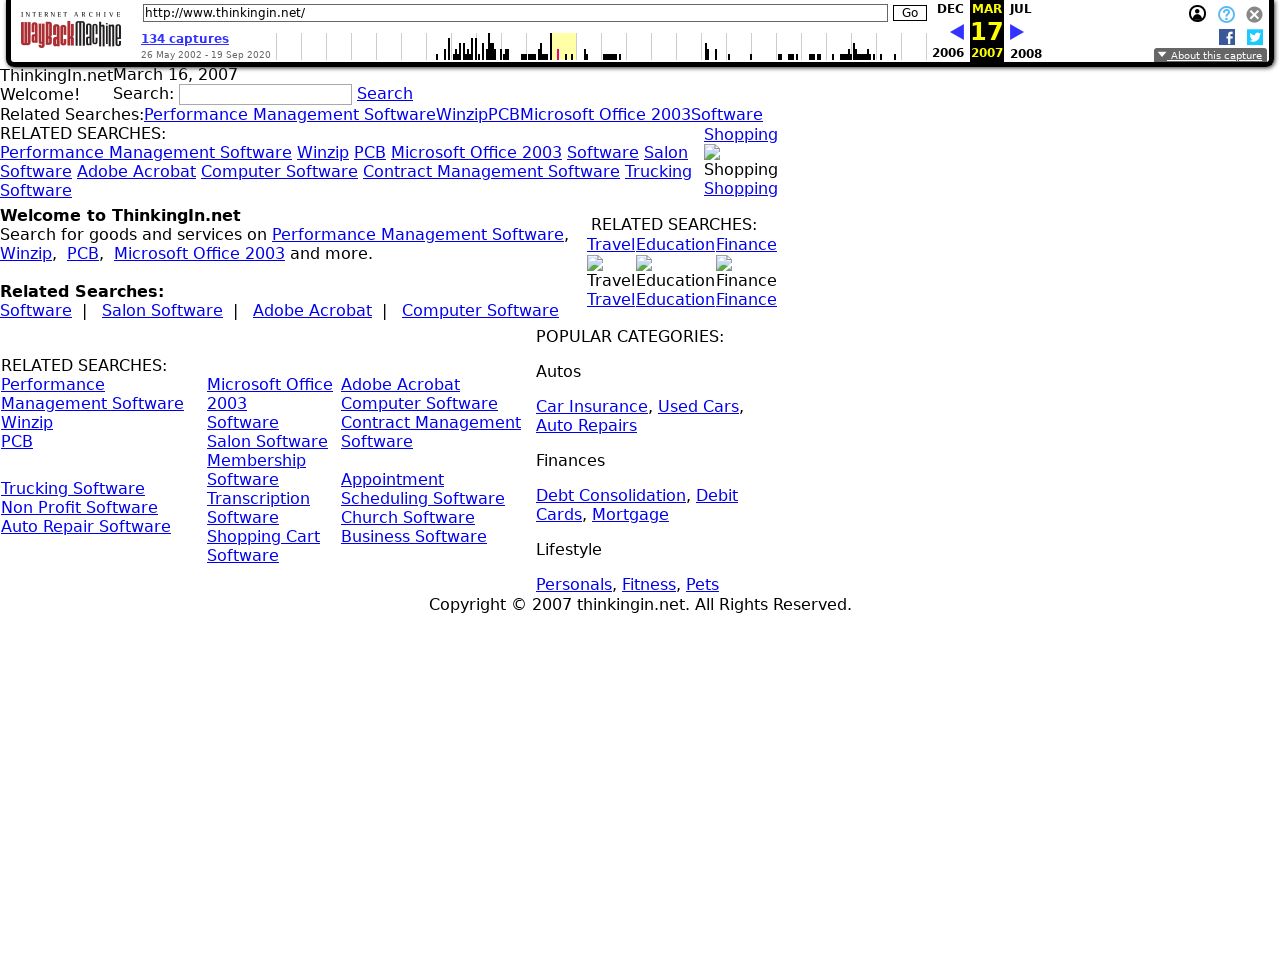1280x960 pixels.
Task: Focus the Wayback URL address field
Action: click(515, 13)
